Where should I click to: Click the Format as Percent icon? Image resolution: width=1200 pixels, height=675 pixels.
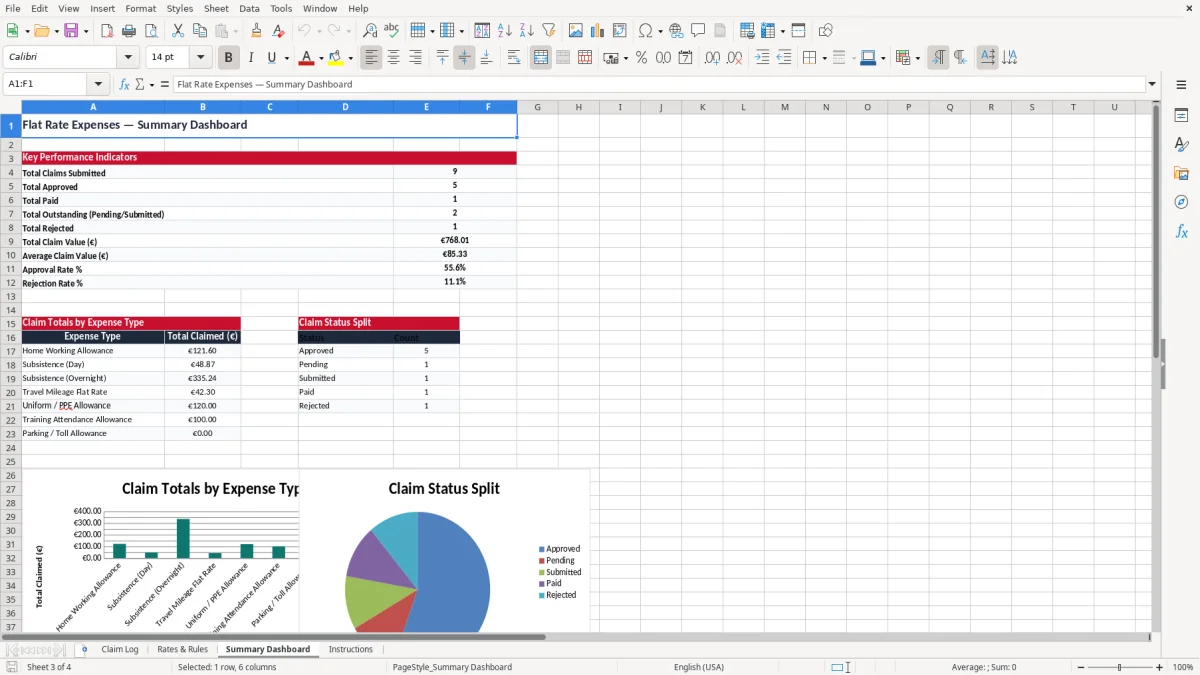(641, 58)
